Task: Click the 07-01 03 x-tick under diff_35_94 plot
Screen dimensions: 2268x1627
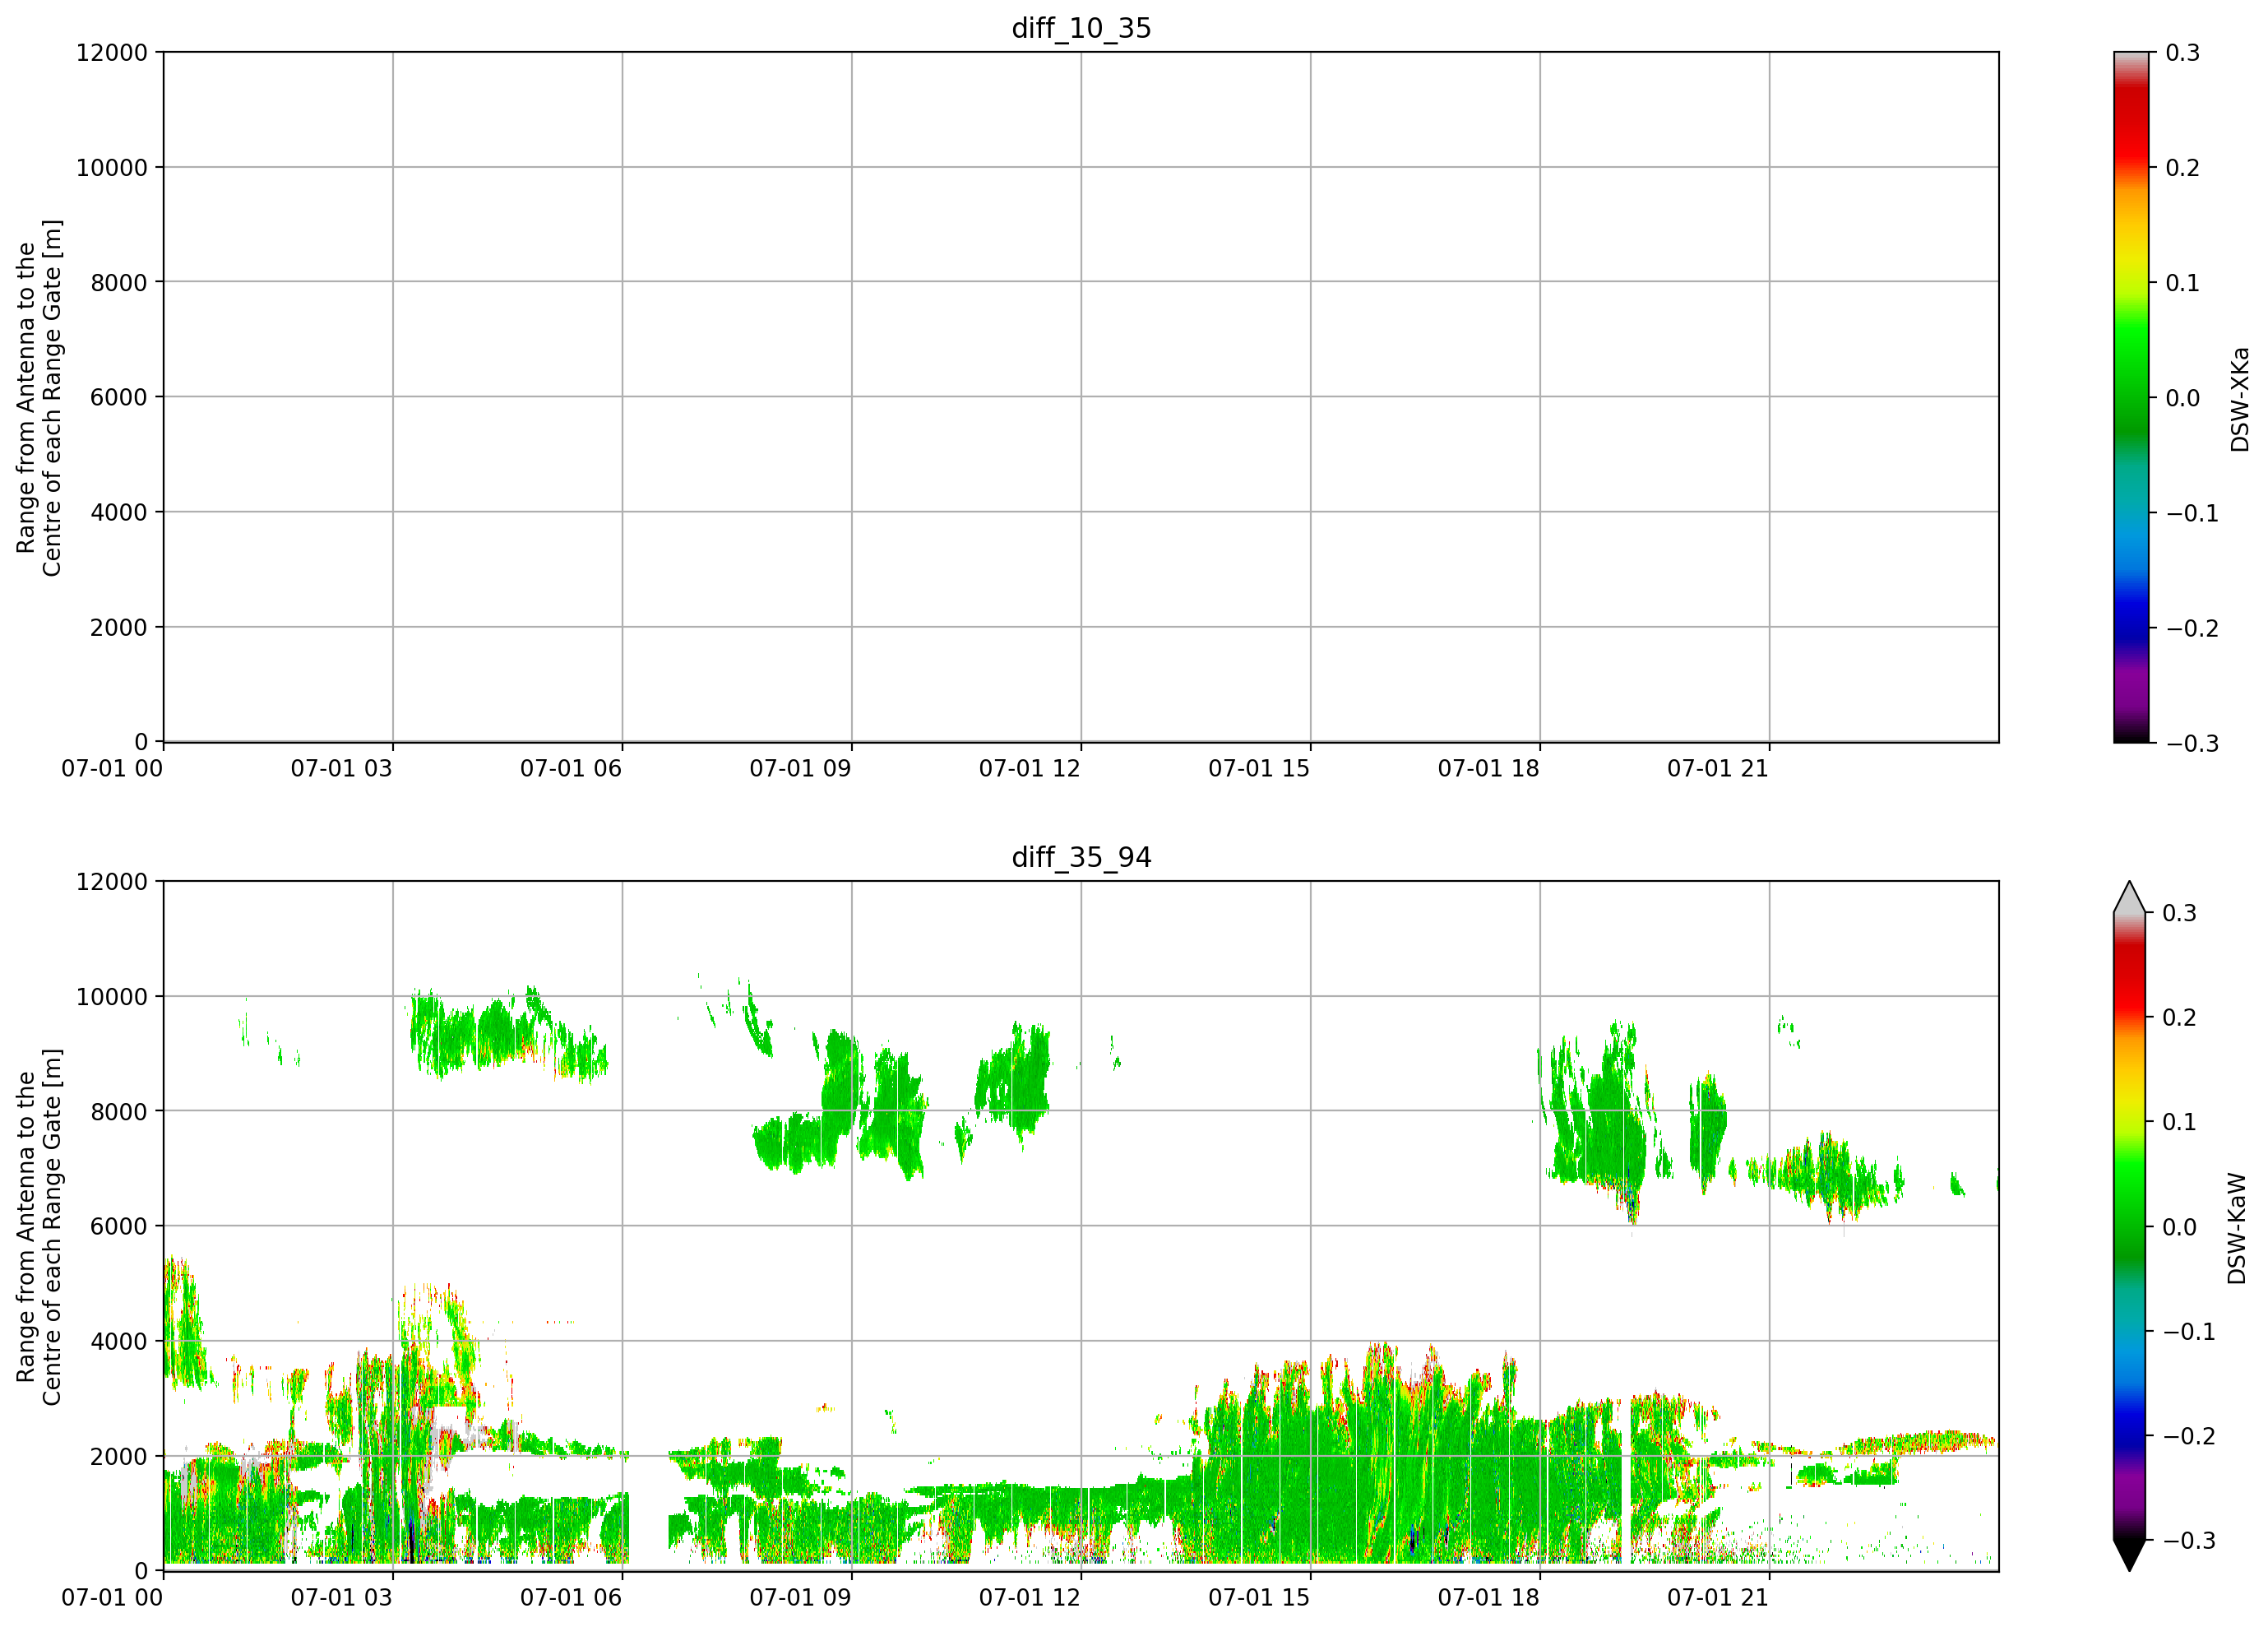Action: coord(341,1598)
